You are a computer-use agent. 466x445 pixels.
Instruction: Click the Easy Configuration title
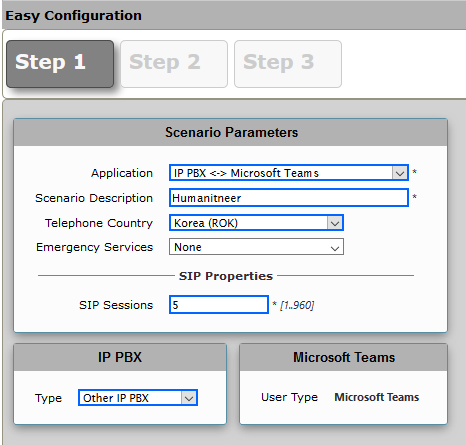(73, 16)
